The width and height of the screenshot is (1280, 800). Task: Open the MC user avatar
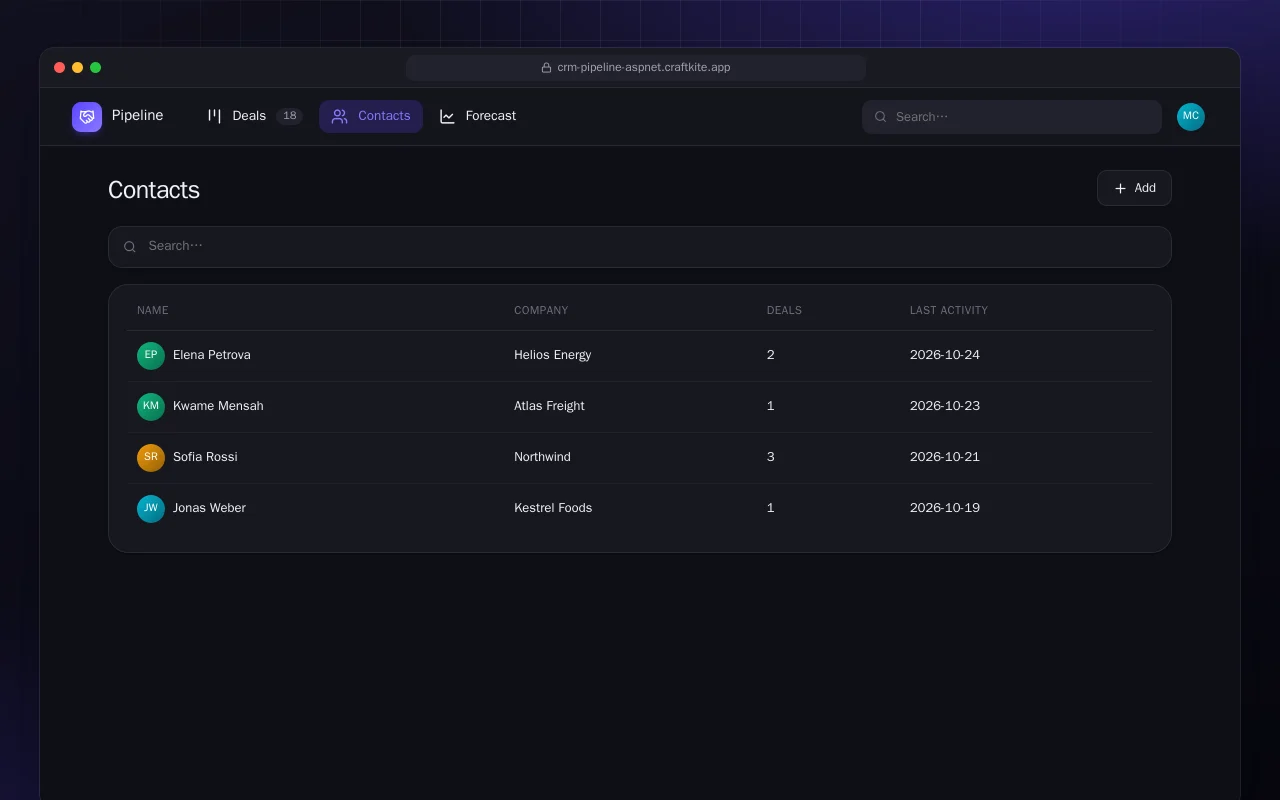(x=1191, y=117)
